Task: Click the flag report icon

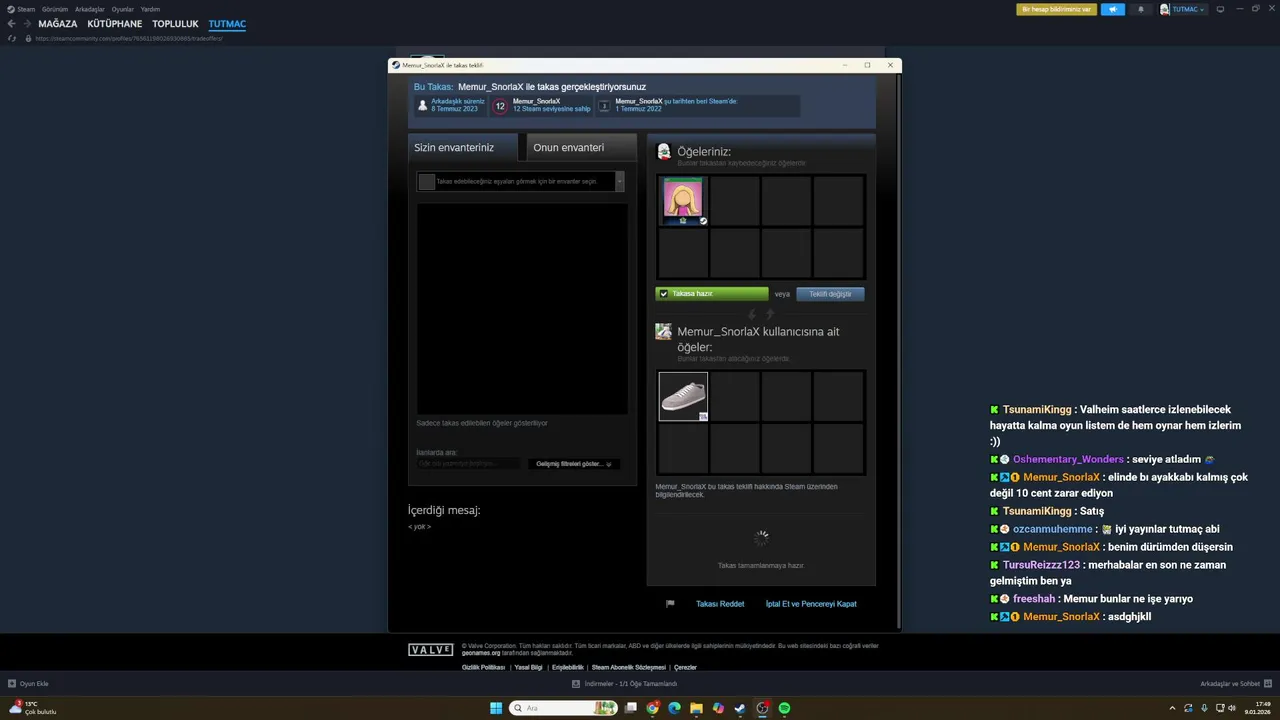Action: (x=671, y=604)
